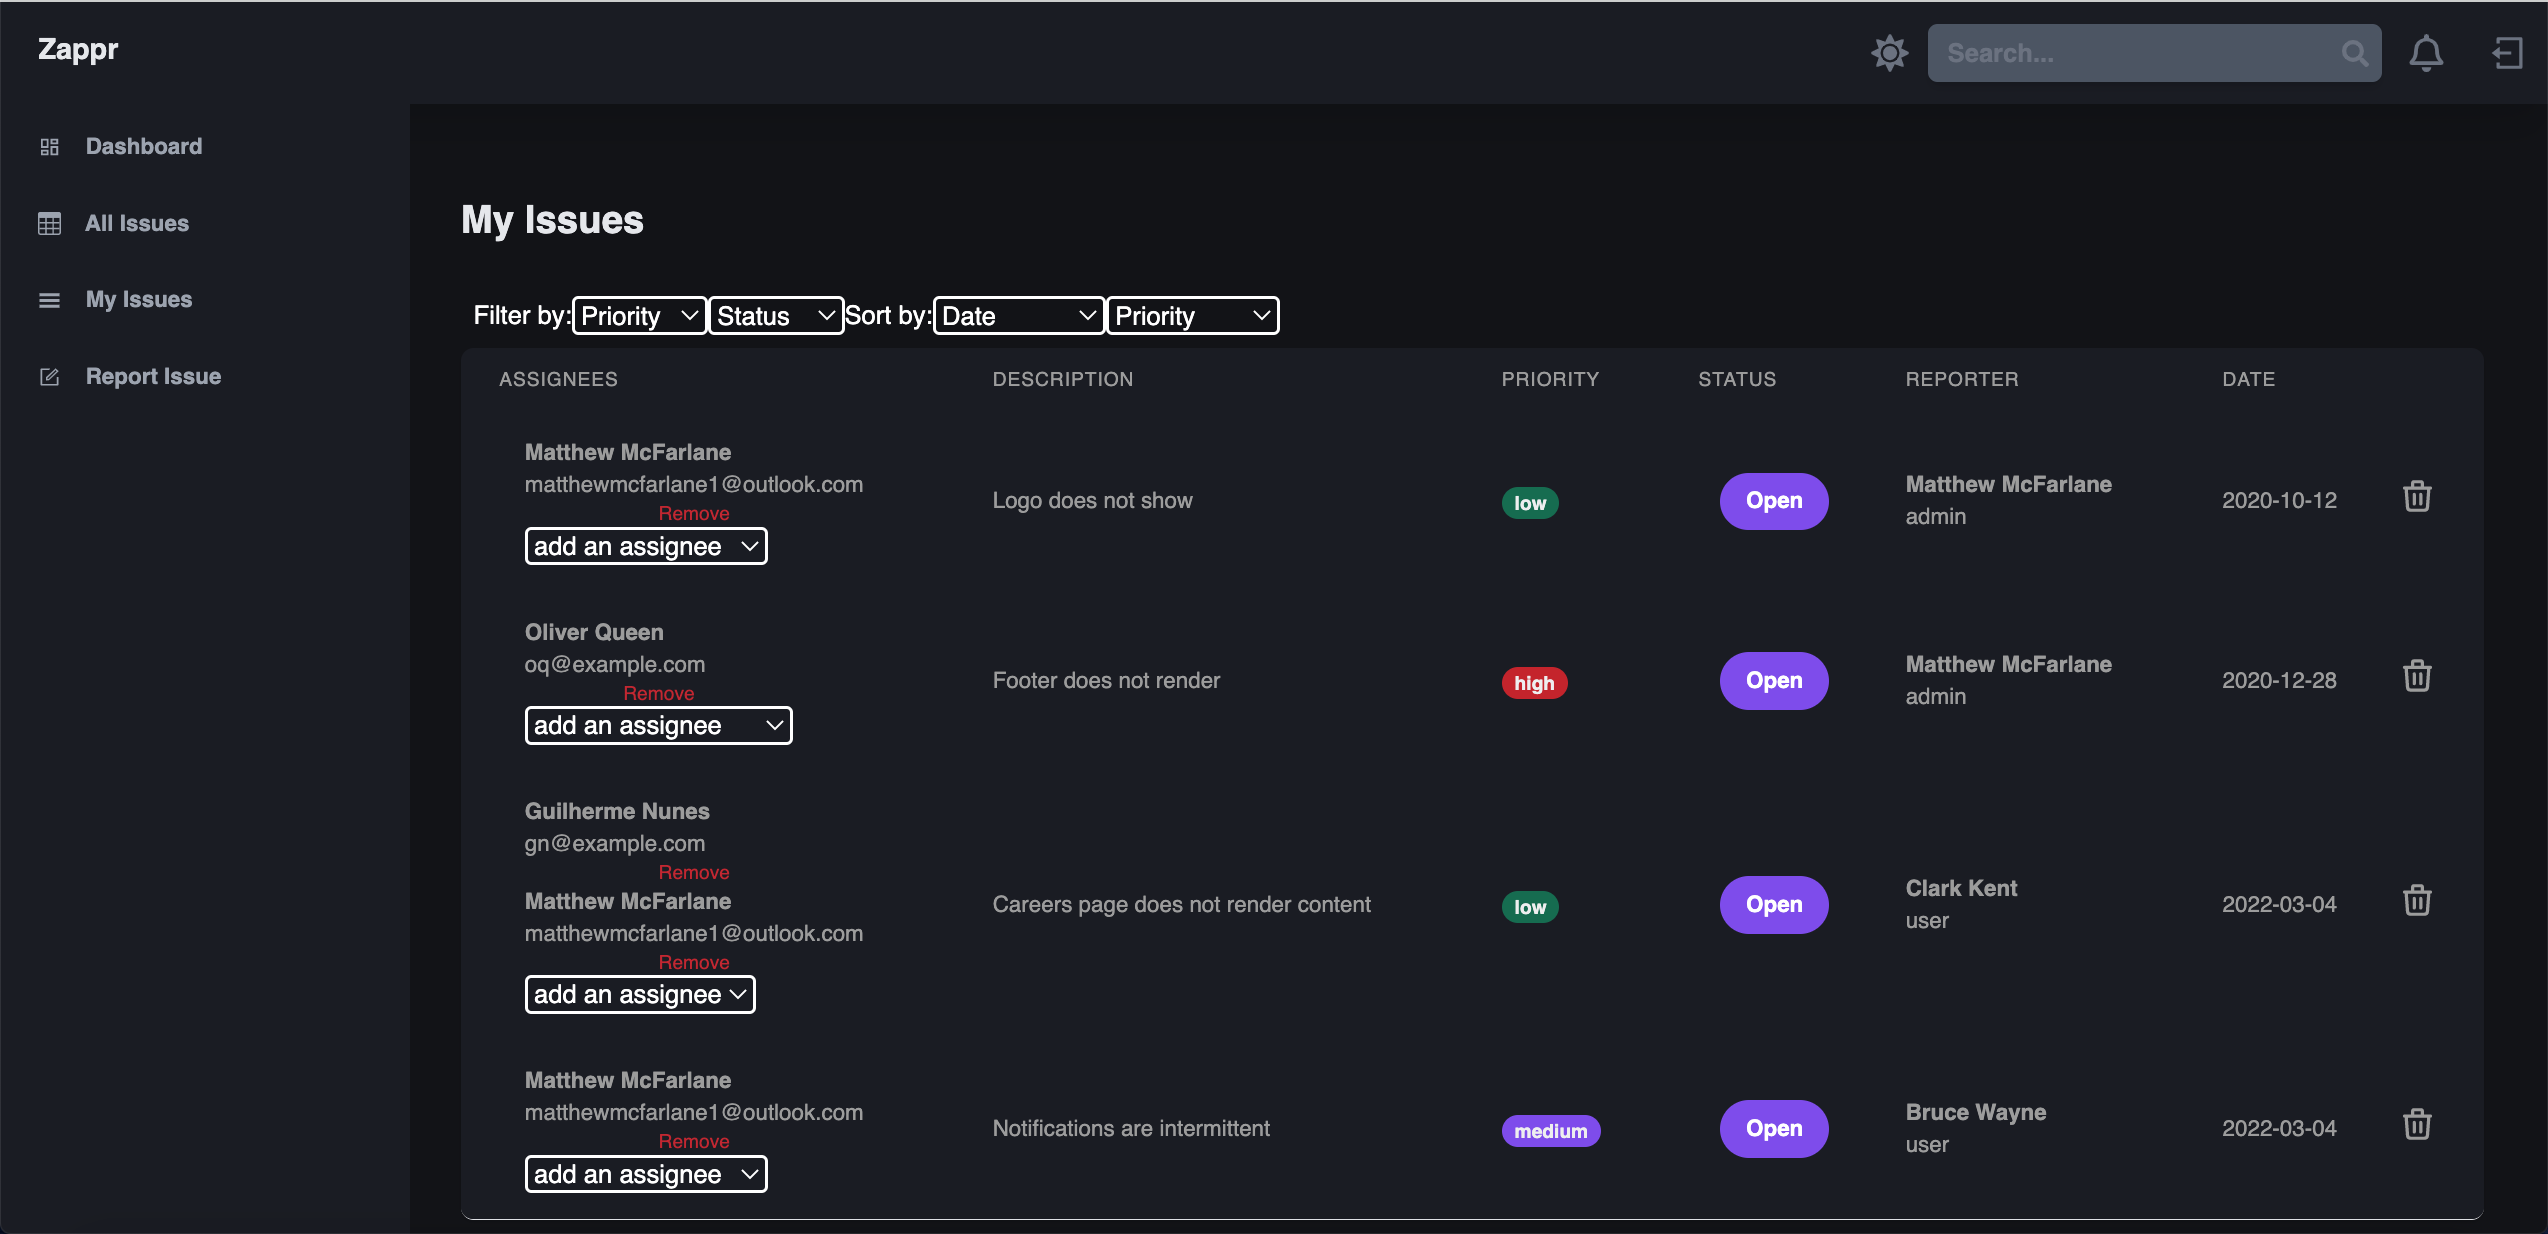This screenshot has width=2548, height=1234.
Task: Delete the Careers page issue with trash icon
Action: click(2416, 901)
